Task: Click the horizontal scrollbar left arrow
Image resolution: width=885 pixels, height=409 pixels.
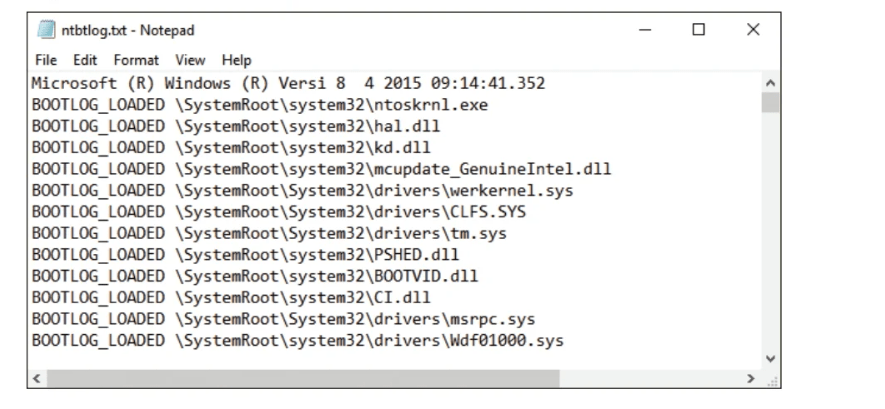Action: click(37, 379)
